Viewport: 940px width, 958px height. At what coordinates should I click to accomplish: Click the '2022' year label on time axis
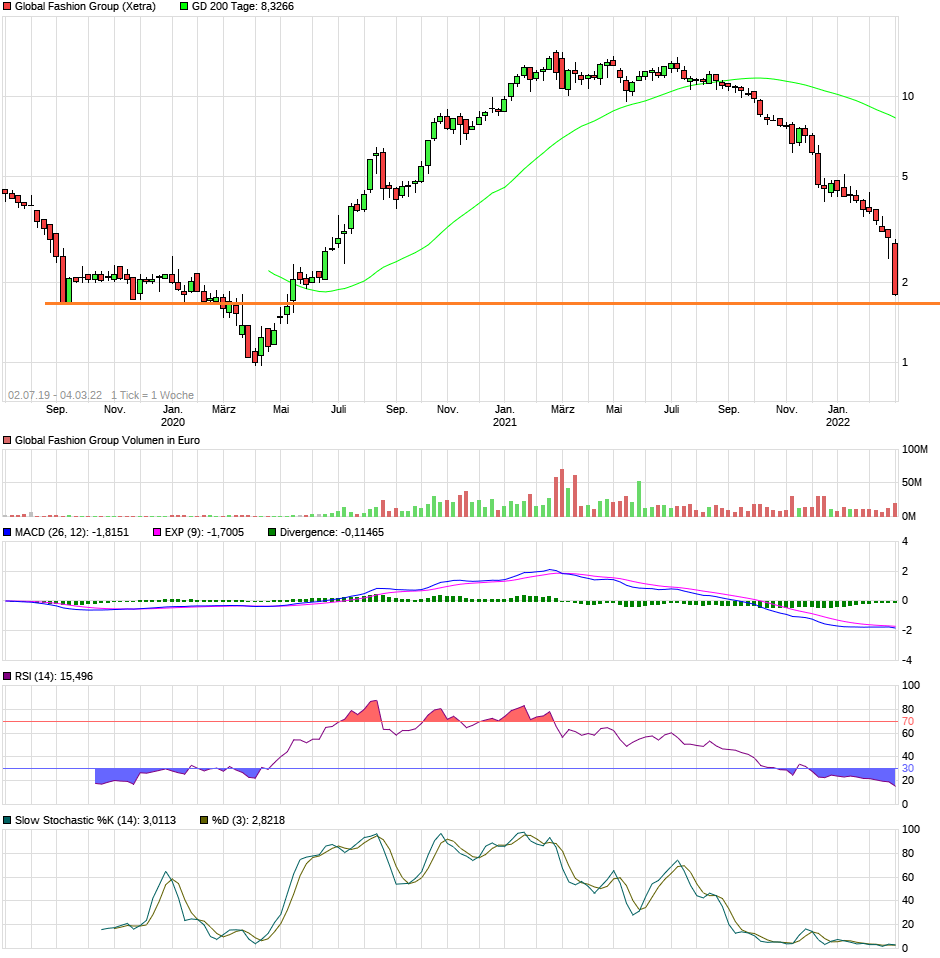click(837, 422)
